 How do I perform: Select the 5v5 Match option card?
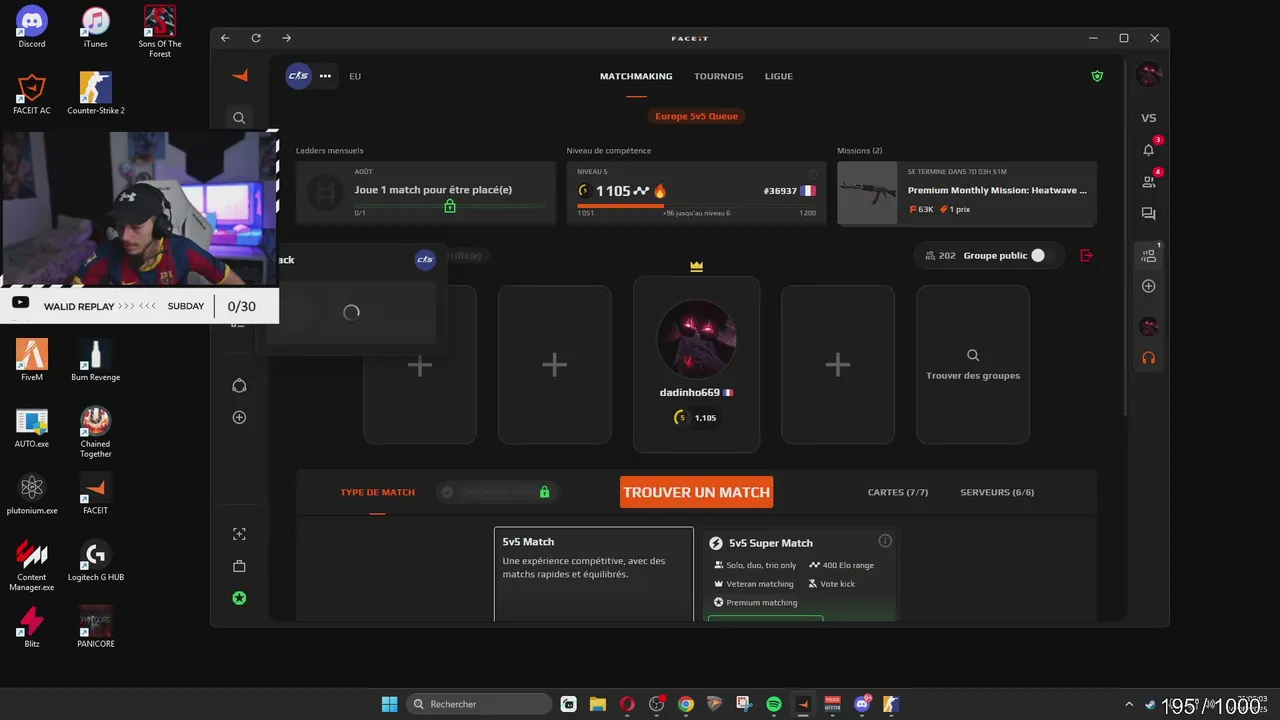click(594, 574)
